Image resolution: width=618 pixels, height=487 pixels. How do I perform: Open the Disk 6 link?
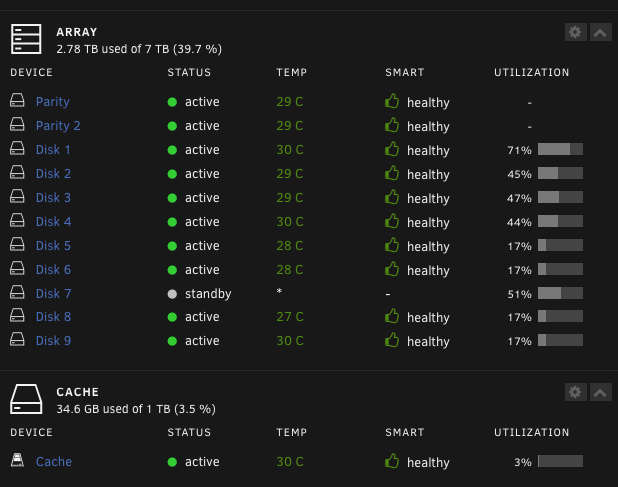(x=53, y=270)
